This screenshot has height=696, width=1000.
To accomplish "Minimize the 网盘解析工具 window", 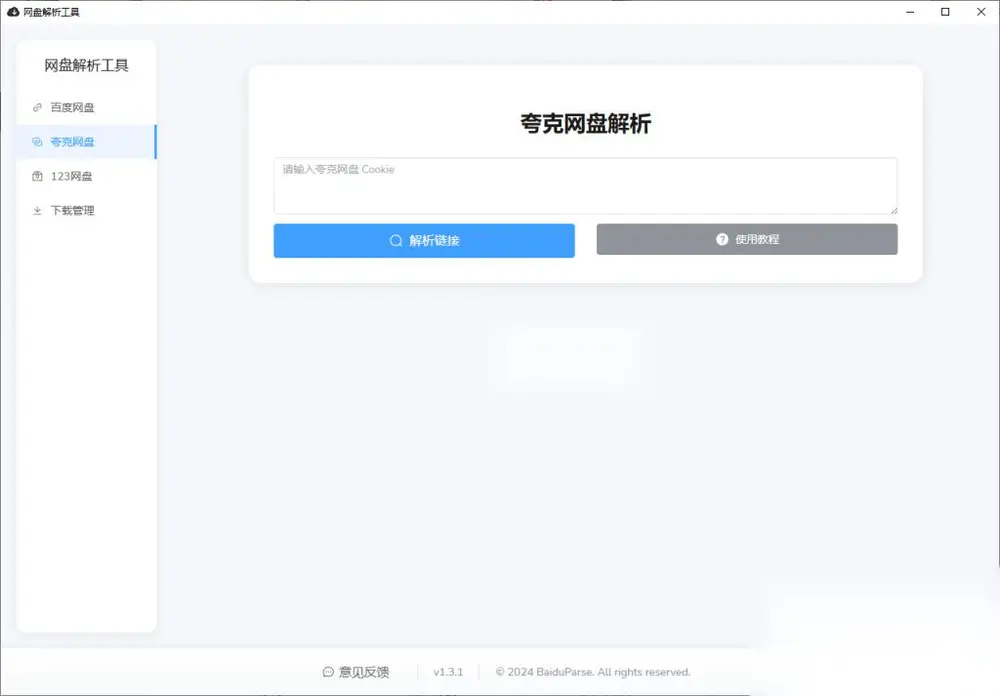I will point(910,12).
